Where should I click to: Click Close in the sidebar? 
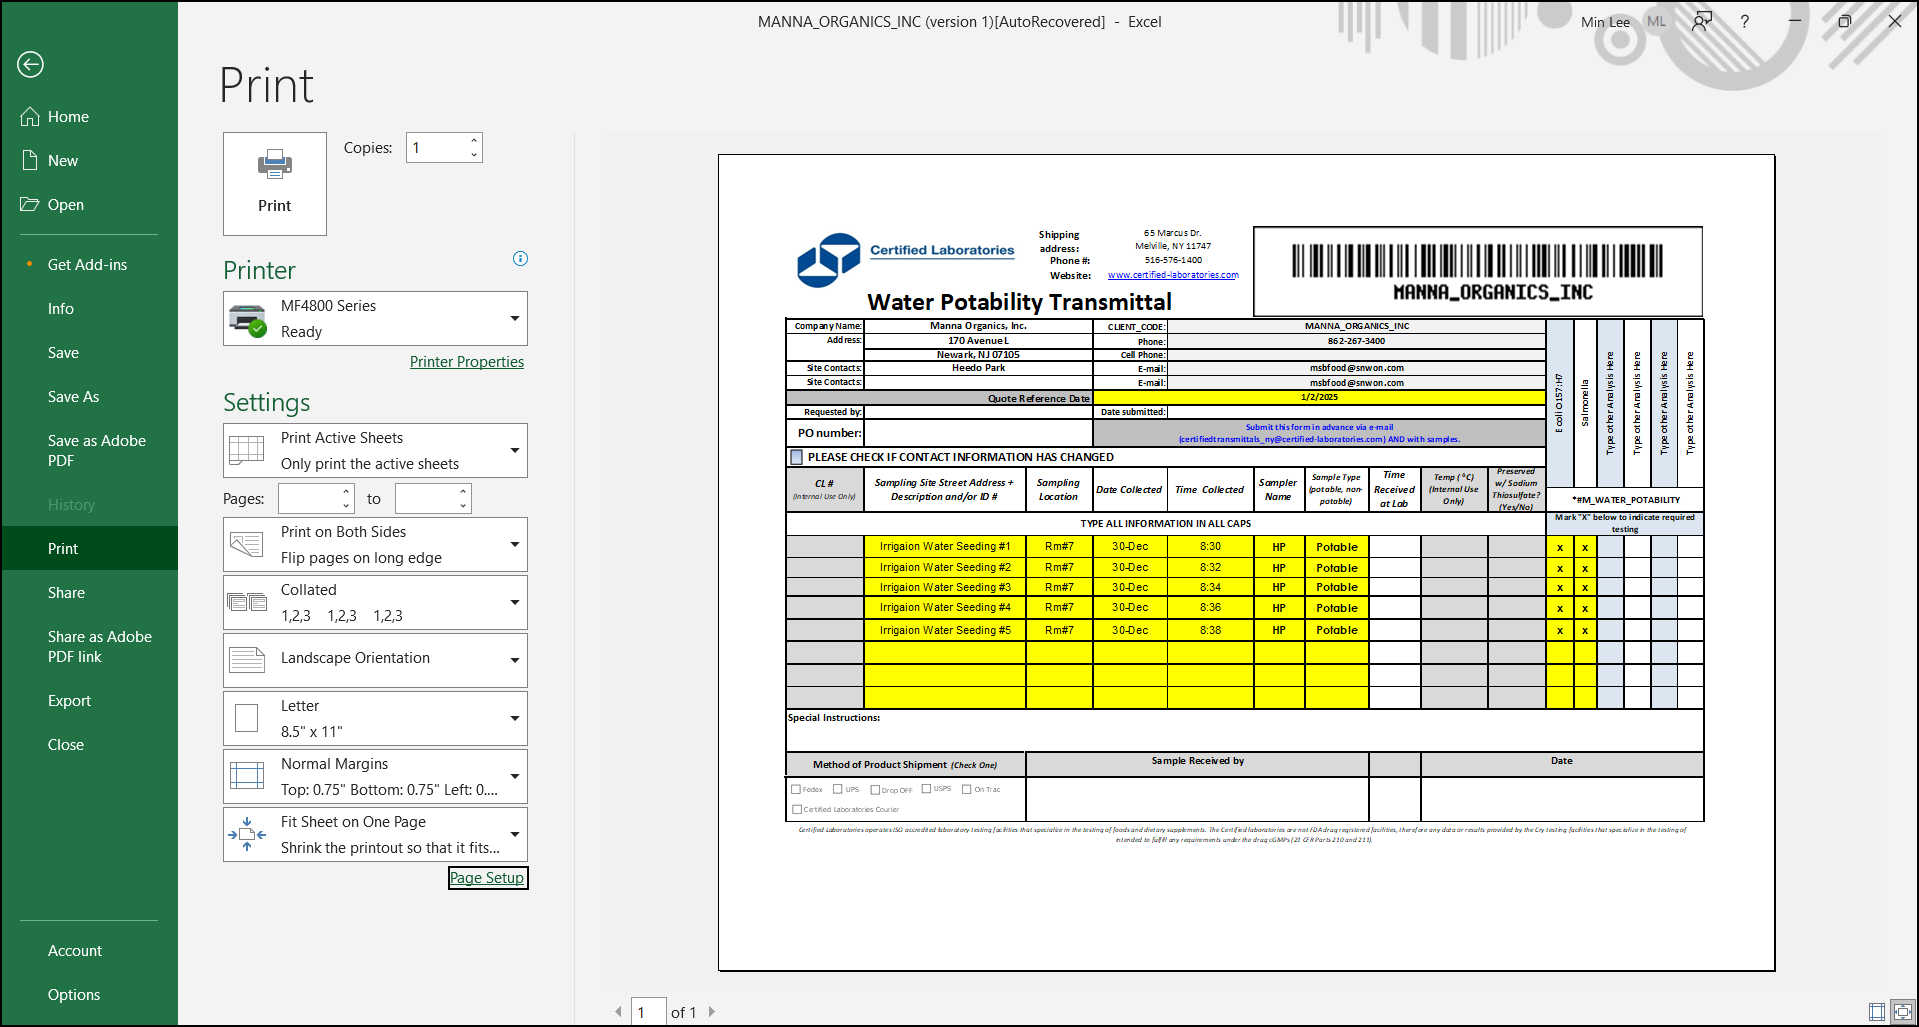(x=89, y=745)
